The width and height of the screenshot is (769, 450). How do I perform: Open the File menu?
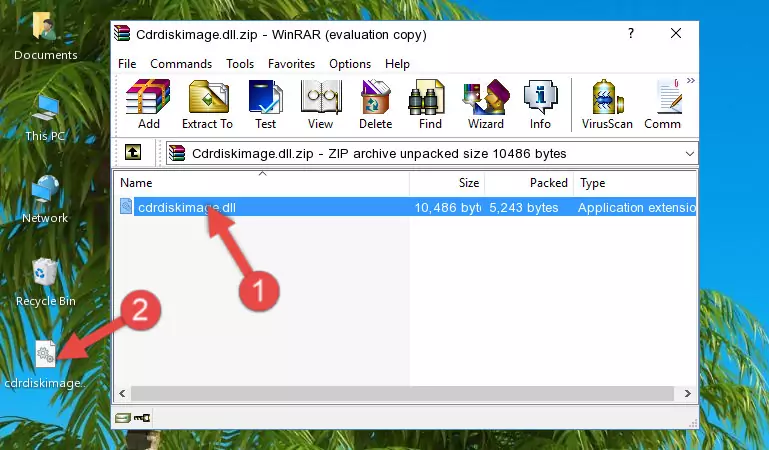coord(127,64)
